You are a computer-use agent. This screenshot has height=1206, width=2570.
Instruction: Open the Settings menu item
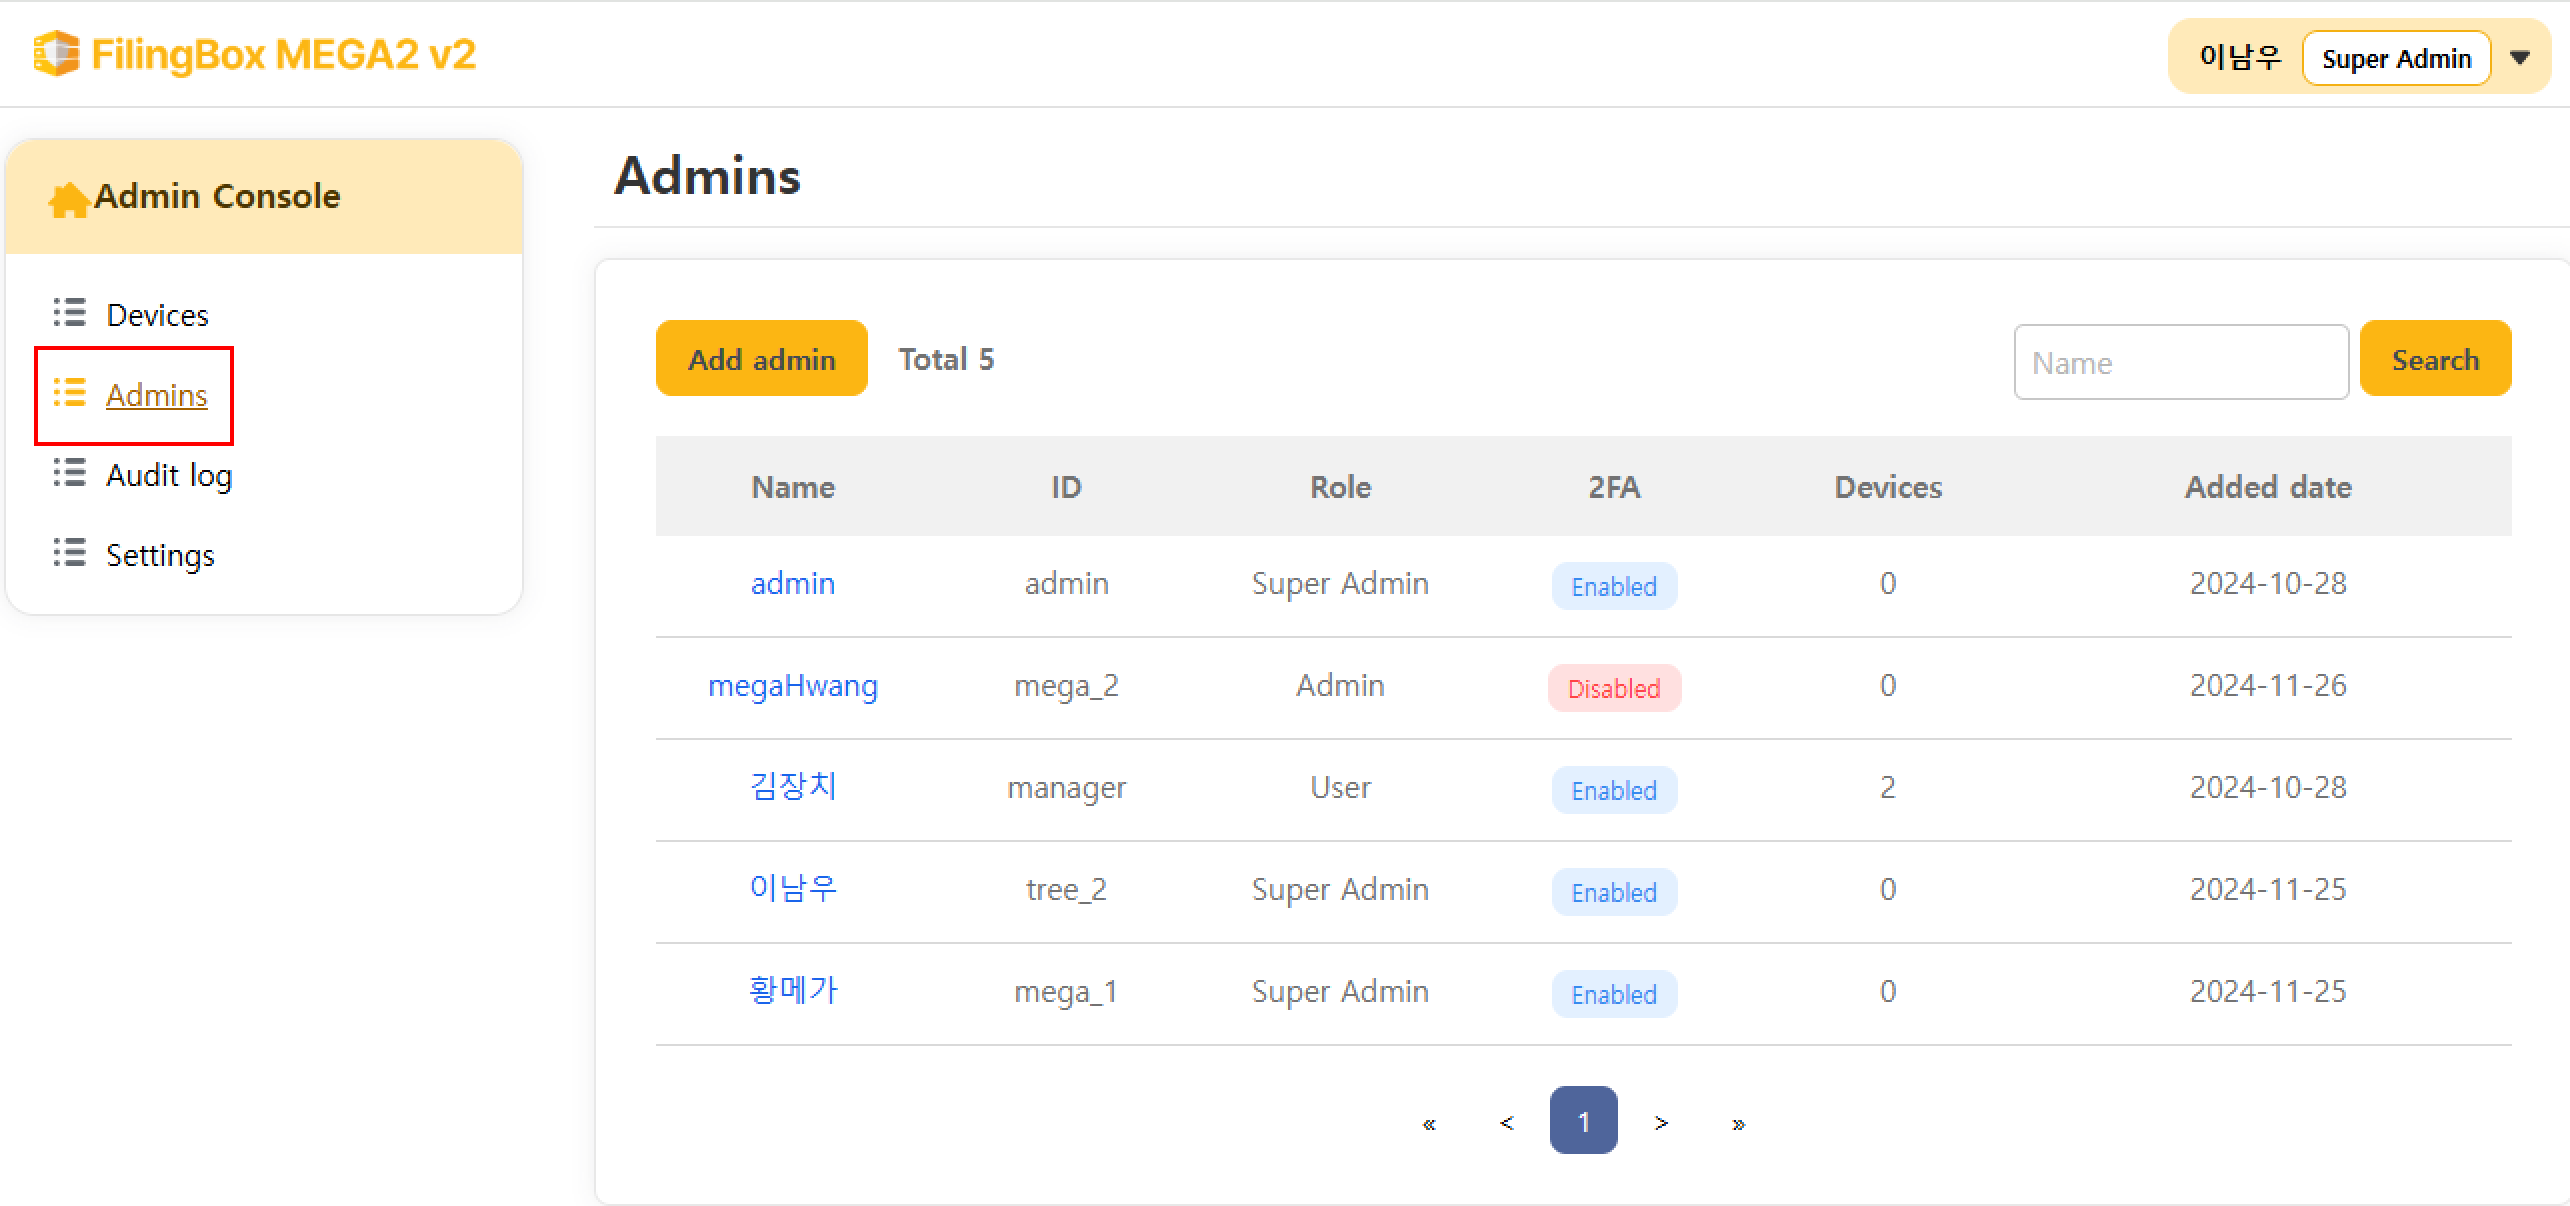click(160, 555)
